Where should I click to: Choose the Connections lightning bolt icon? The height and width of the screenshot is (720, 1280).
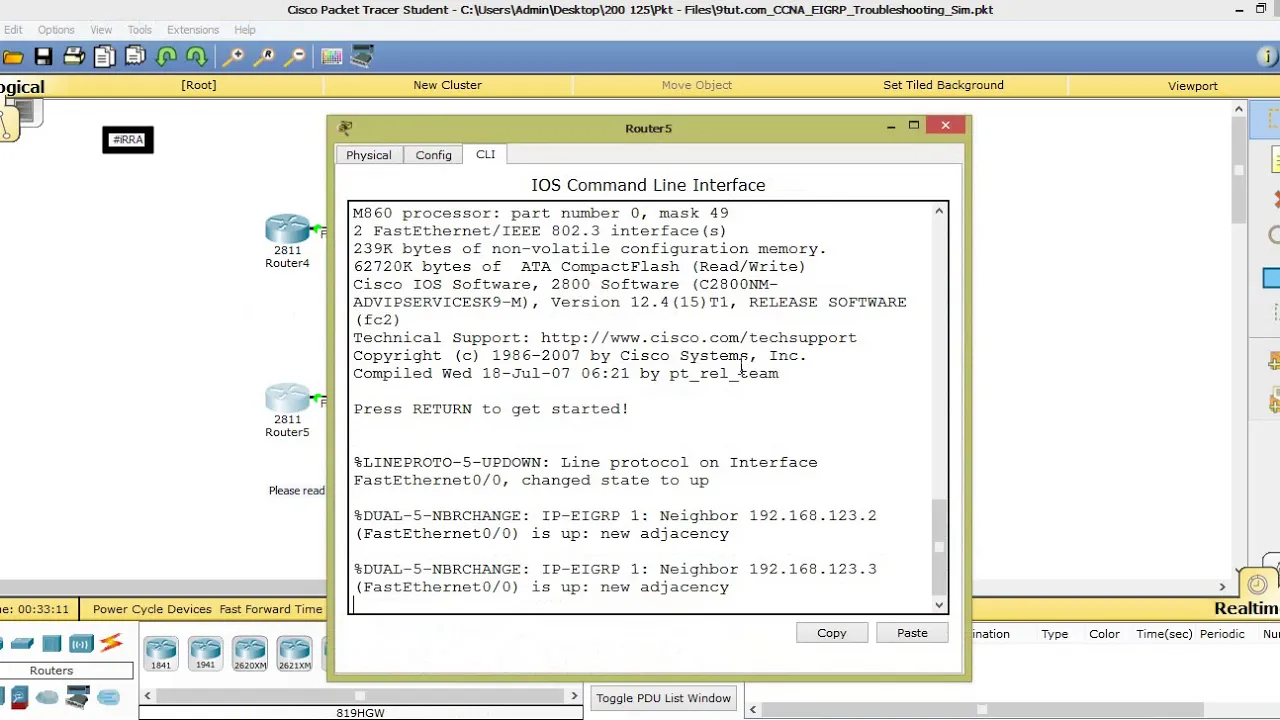(111, 643)
